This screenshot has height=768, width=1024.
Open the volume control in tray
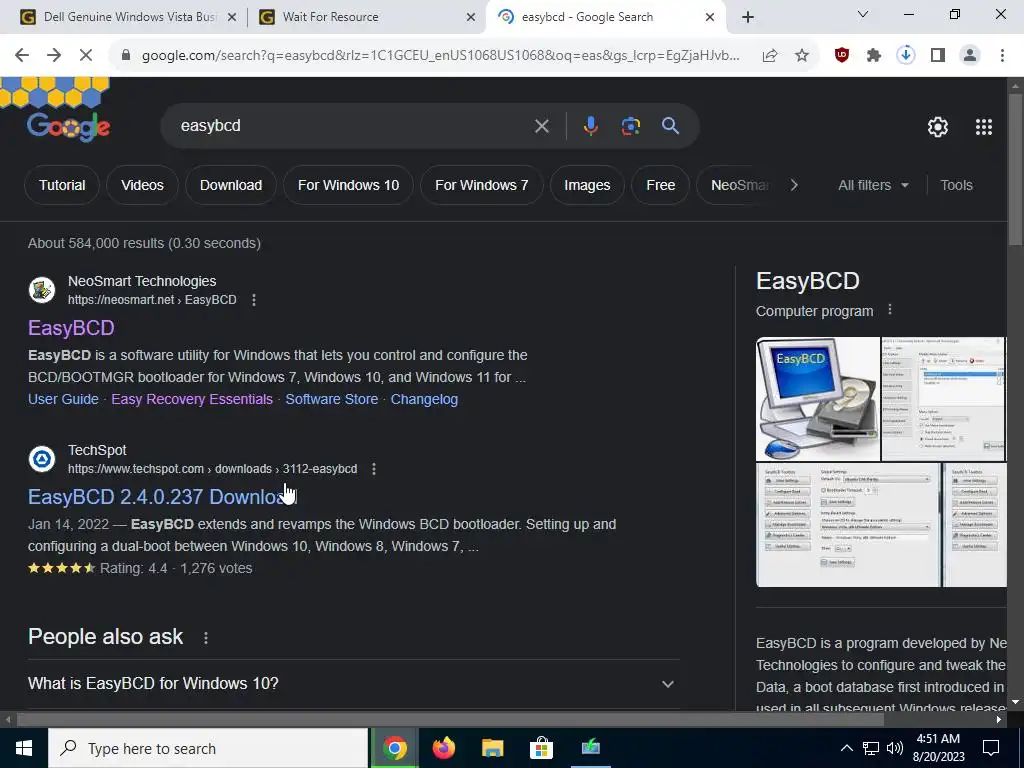(x=895, y=748)
